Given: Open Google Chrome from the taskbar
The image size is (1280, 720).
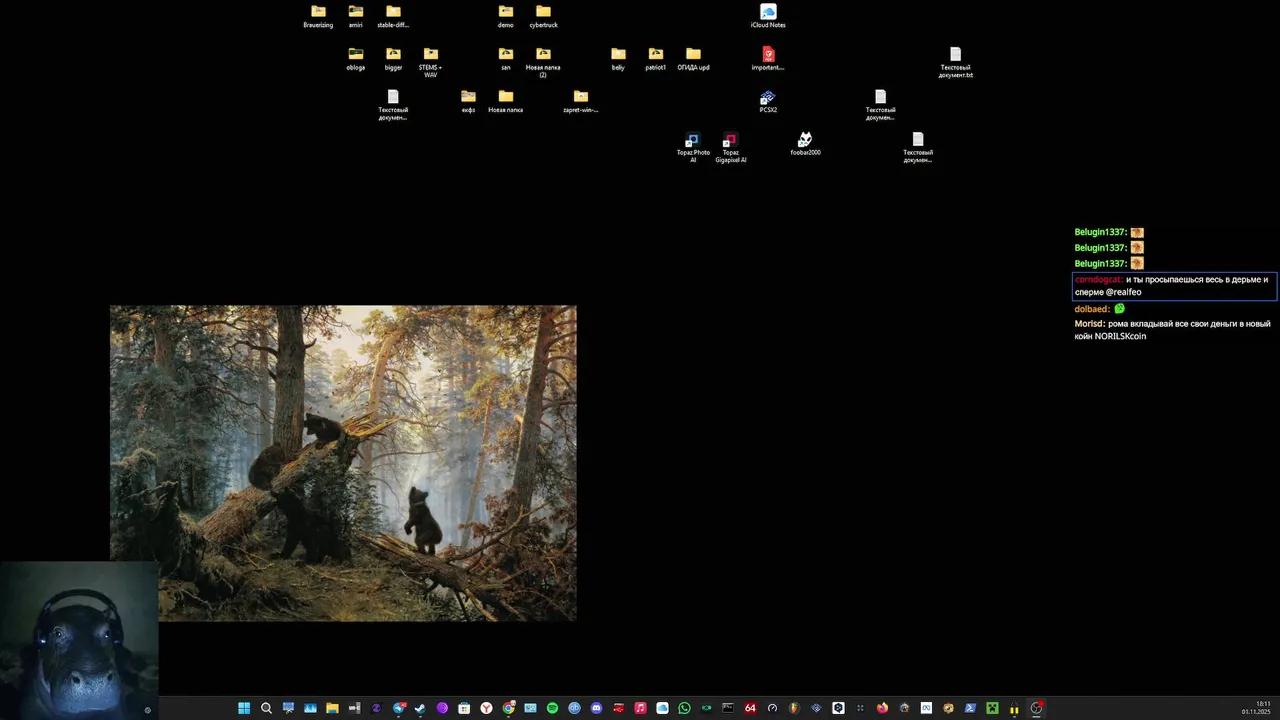Looking at the screenshot, I should tap(508, 708).
